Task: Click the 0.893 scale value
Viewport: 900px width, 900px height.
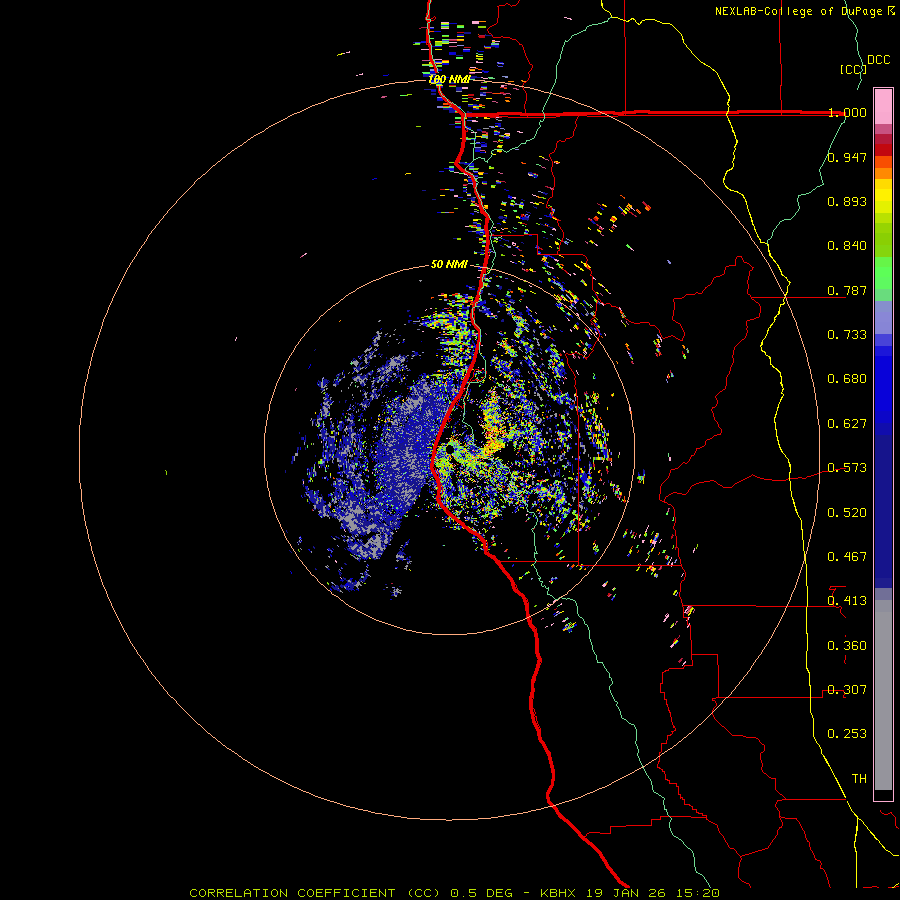Action: [x=847, y=201]
